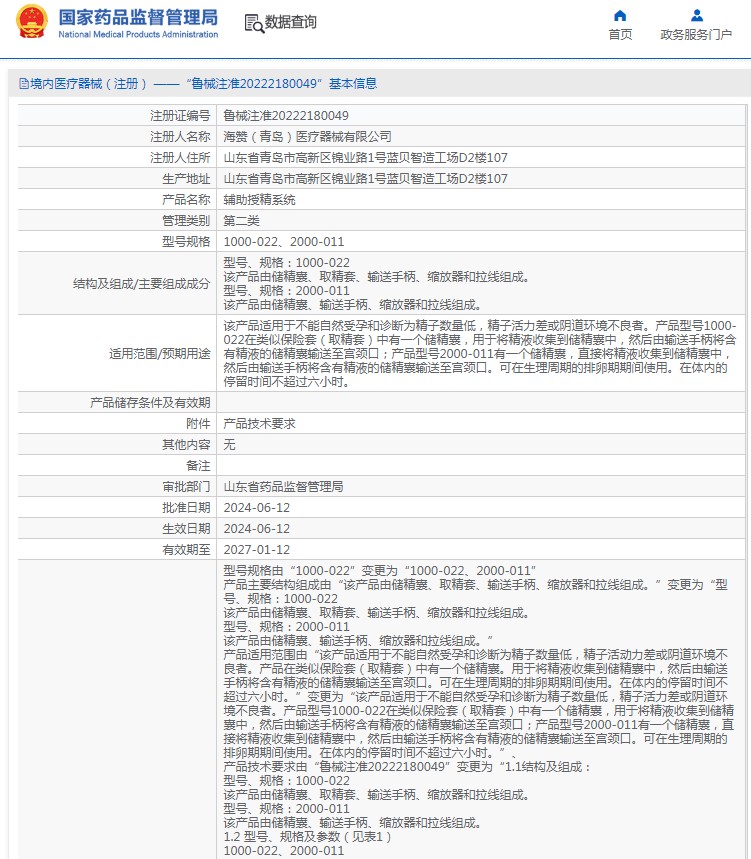Click the 其他内容 value 无
This screenshot has width=751, height=859.
click(230, 444)
